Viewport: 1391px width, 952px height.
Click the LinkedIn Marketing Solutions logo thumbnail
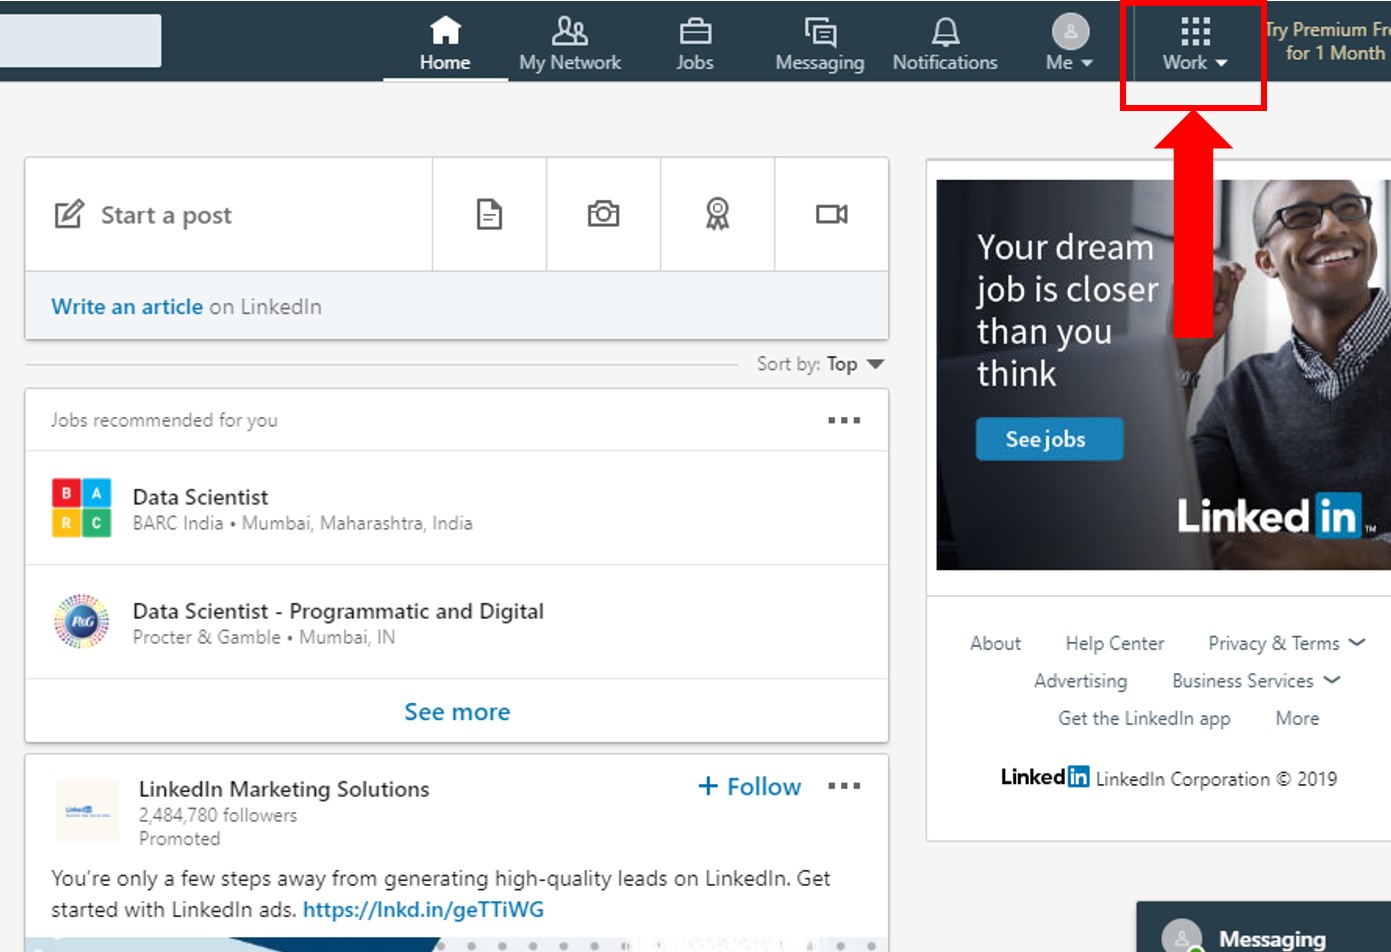pyautogui.click(x=87, y=811)
